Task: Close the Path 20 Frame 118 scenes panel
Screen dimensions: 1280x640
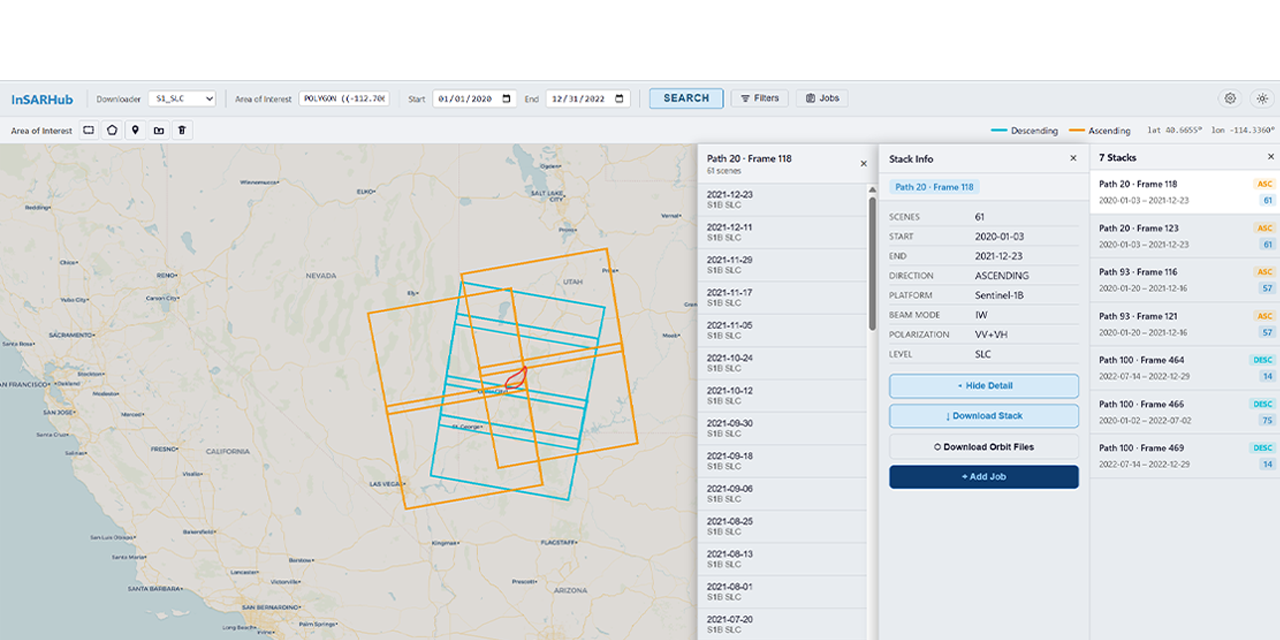Action: [x=864, y=163]
